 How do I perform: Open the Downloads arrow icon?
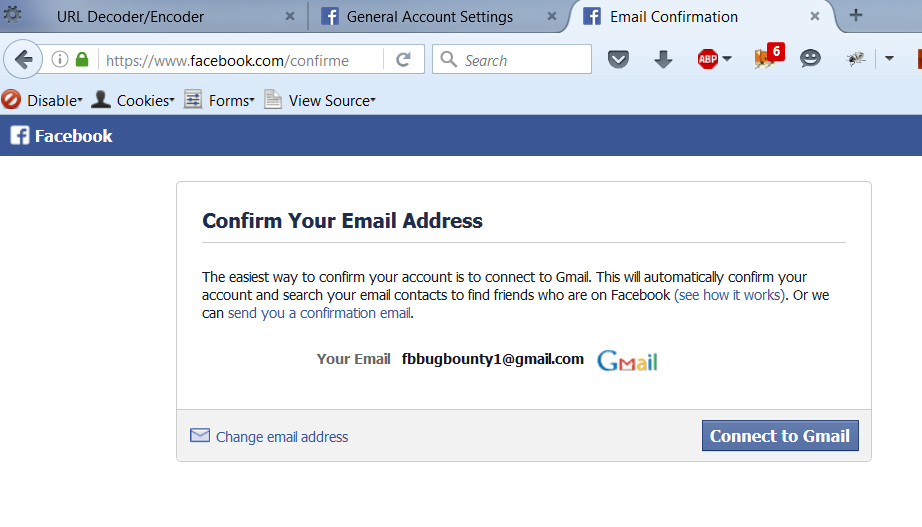click(x=663, y=60)
